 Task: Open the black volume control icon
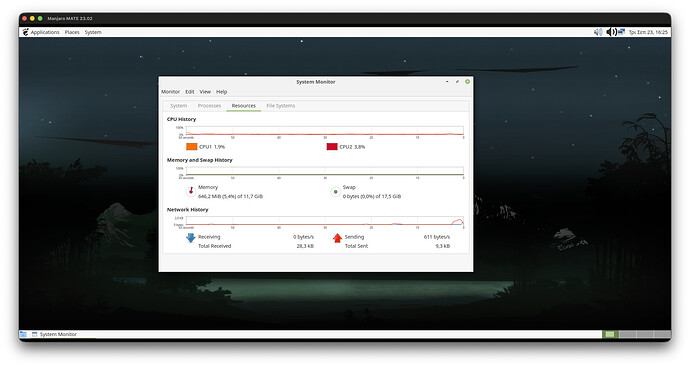coord(611,32)
